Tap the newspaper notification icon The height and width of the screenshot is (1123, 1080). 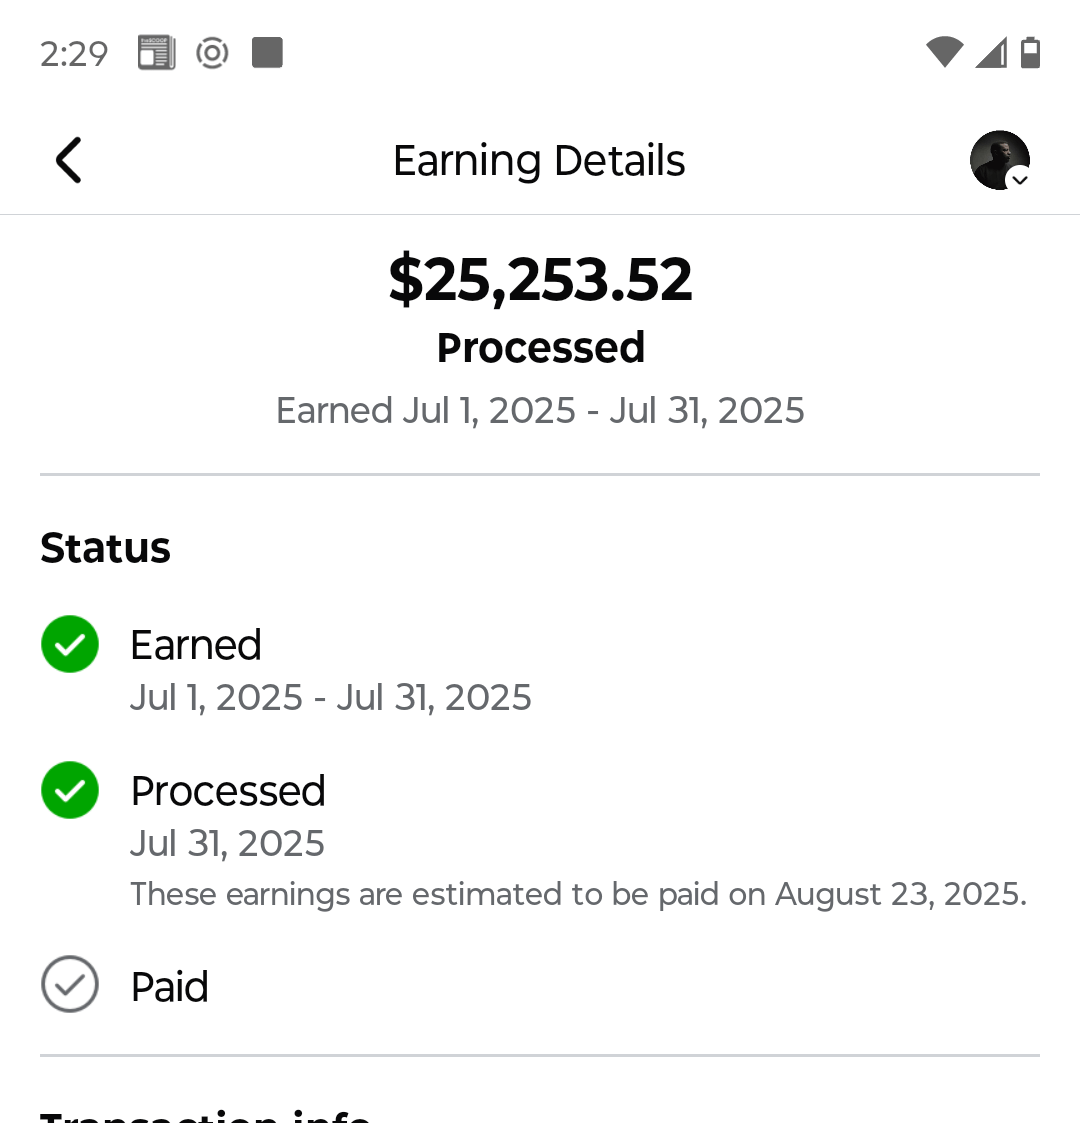click(x=156, y=53)
